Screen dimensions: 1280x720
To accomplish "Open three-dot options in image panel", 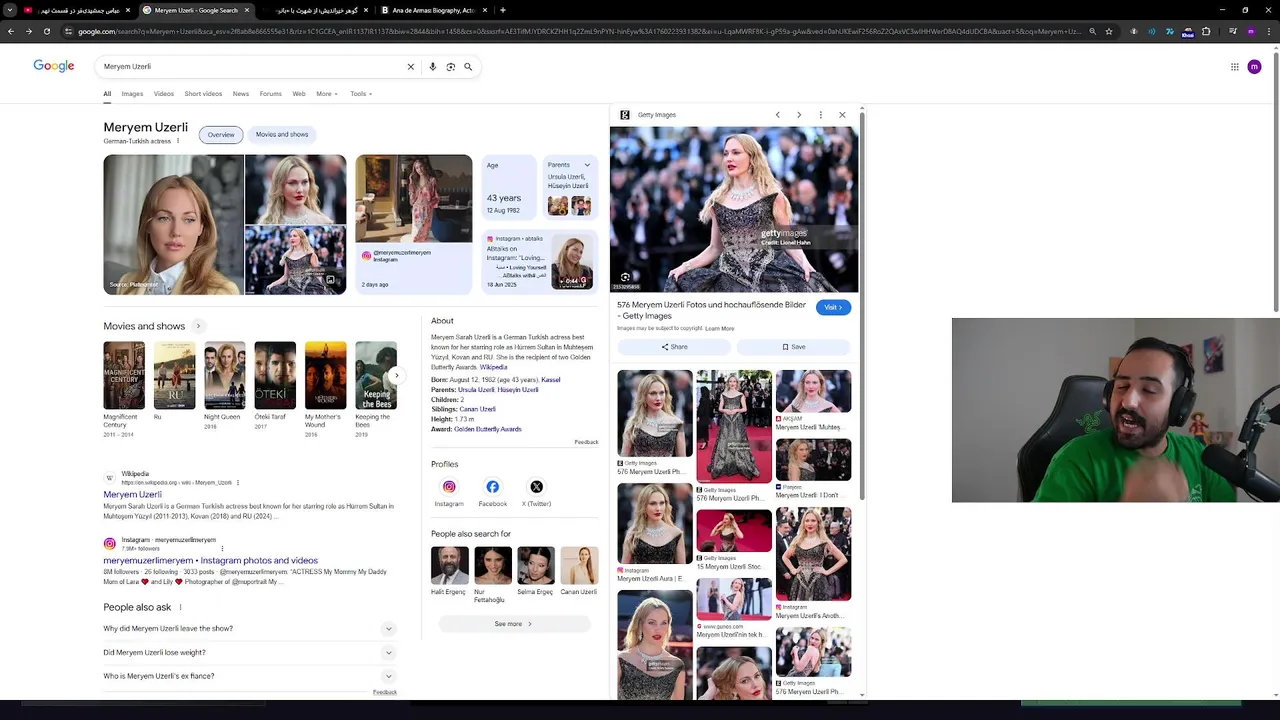I will 820,115.
